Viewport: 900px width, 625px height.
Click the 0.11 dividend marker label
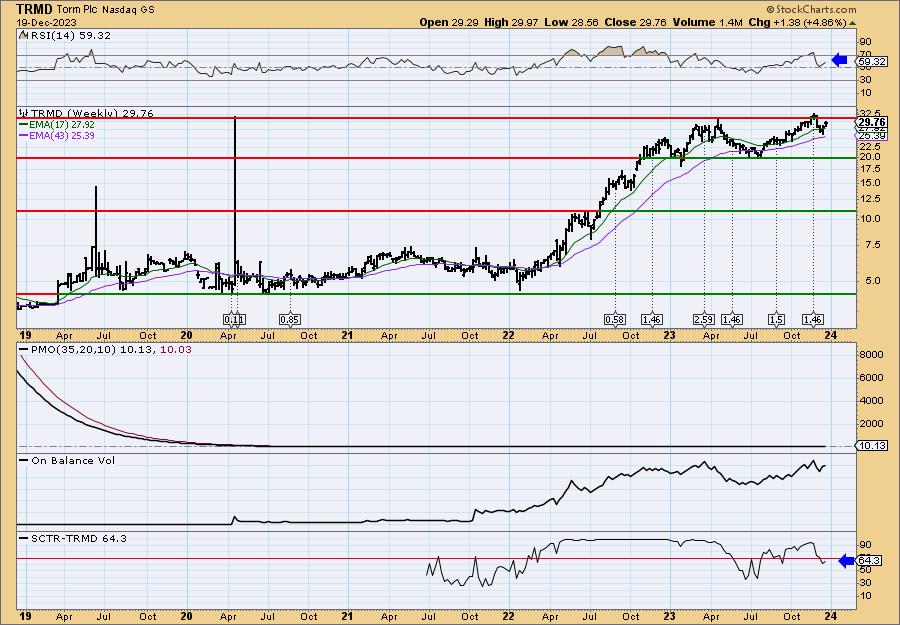click(x=234, y=319)
